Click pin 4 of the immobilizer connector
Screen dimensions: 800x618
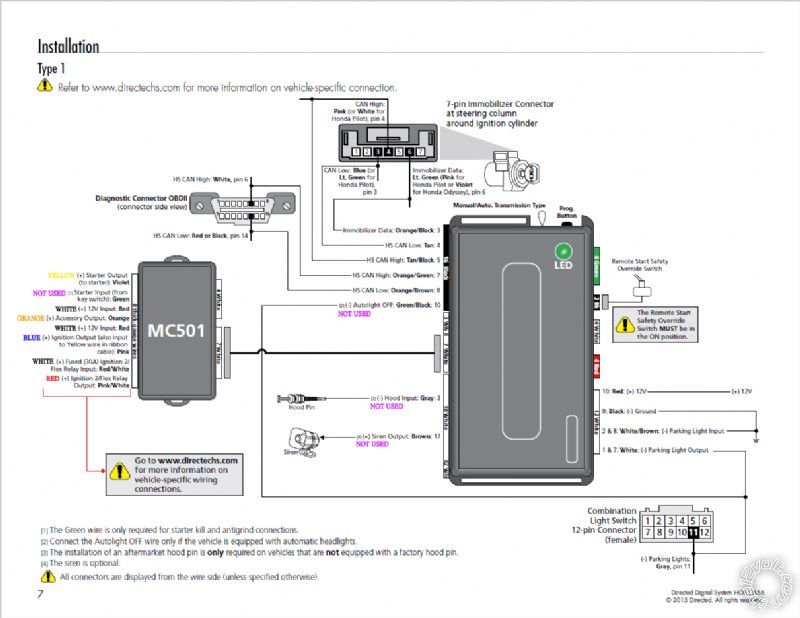(x=388, y=152)
